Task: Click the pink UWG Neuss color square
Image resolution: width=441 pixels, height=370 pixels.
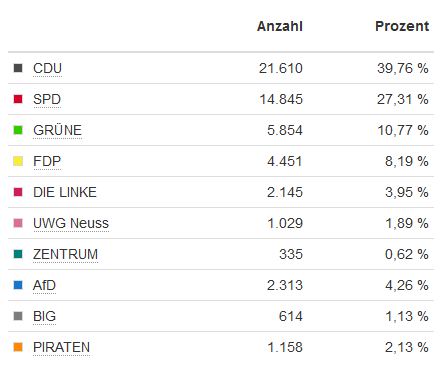Action: 18,223
